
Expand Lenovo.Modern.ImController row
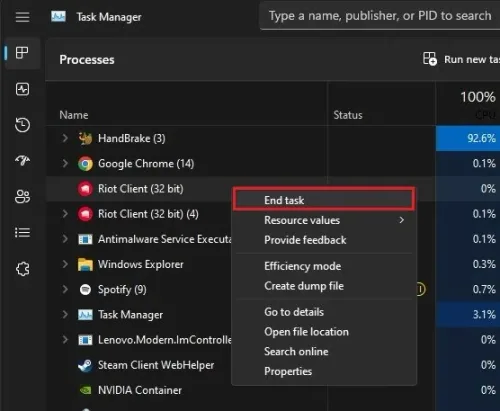tap(65, 340)
